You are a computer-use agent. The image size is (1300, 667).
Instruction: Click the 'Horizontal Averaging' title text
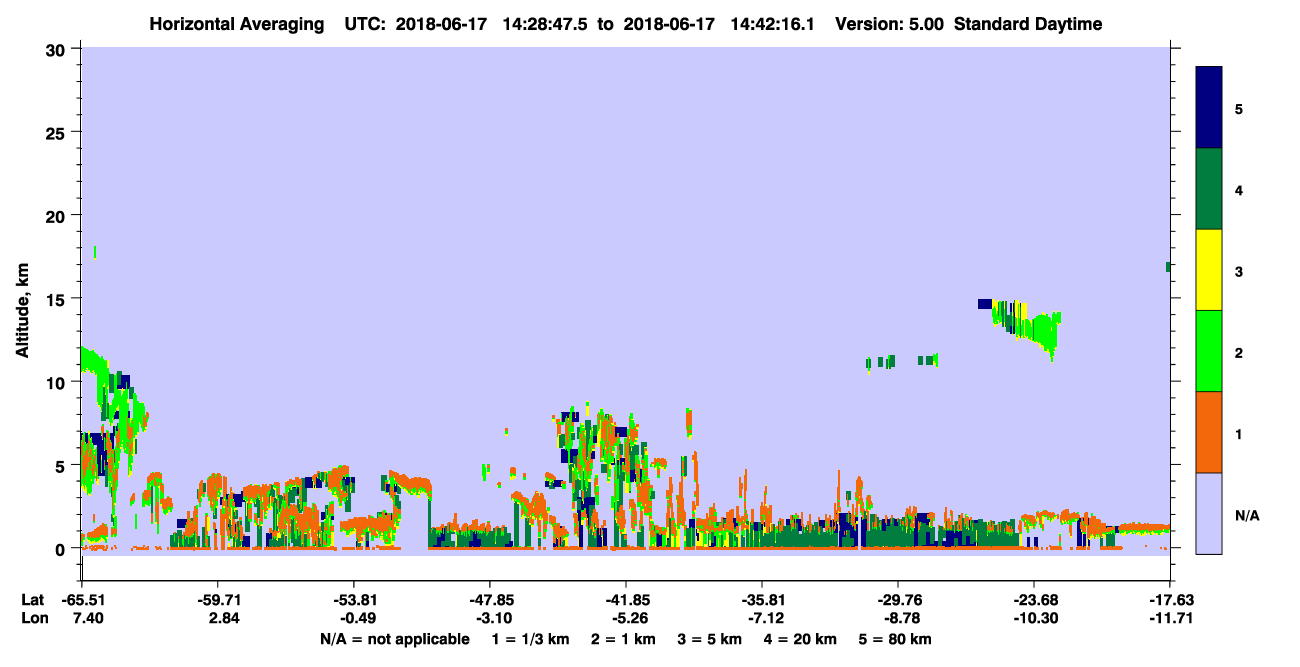[237, 24]
